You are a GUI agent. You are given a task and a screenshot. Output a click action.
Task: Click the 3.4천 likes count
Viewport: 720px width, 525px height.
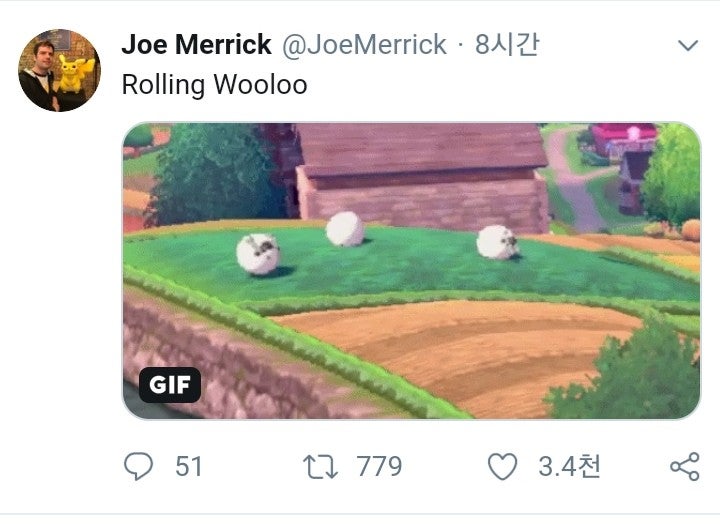click(569, 466)
